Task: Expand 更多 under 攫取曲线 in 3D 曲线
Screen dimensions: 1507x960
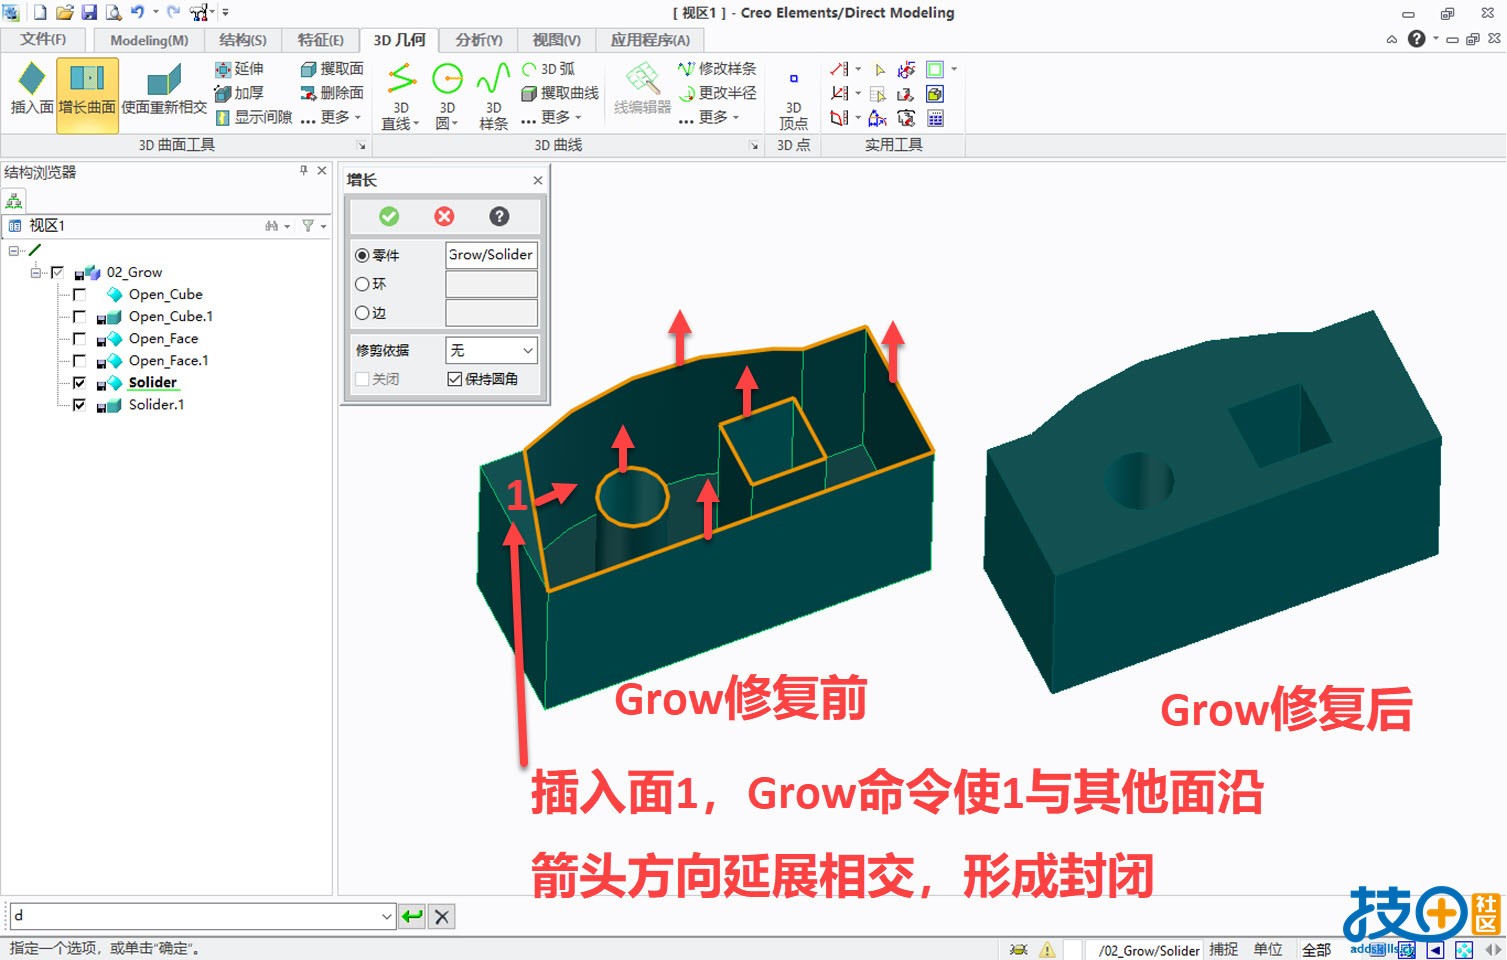Action: click(551, 117)
